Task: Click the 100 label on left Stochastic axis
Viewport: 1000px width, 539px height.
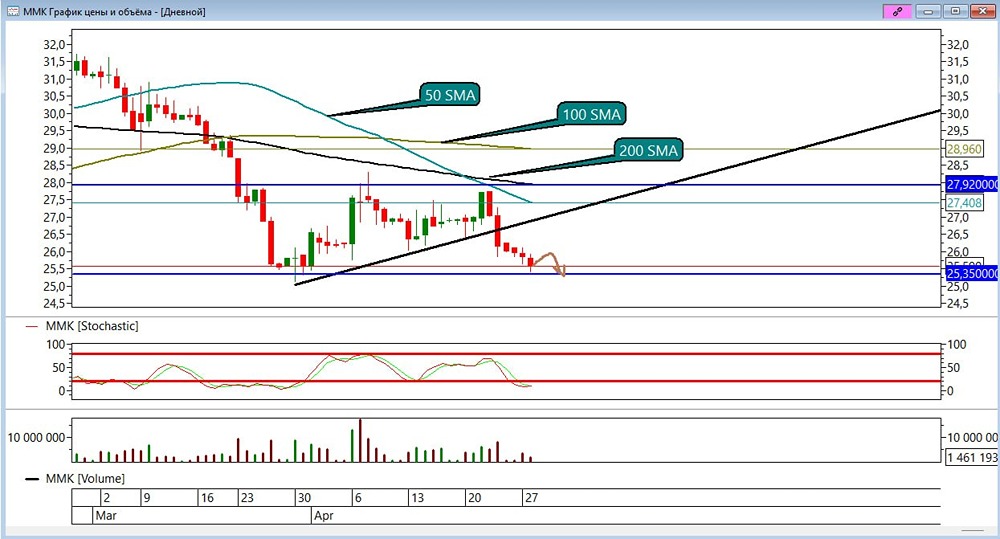Action: [56, 344]
